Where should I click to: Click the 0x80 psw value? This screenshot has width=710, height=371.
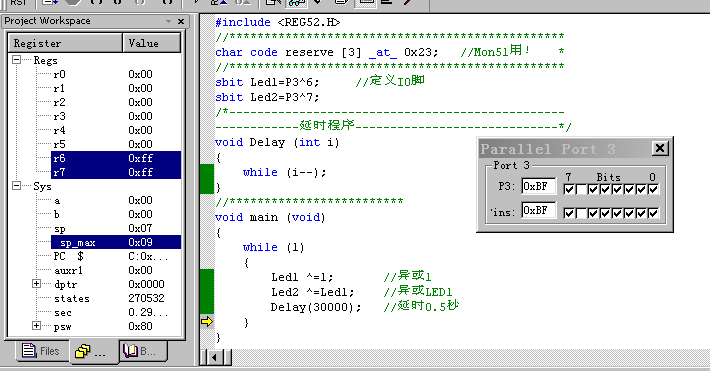coord(140,326)
